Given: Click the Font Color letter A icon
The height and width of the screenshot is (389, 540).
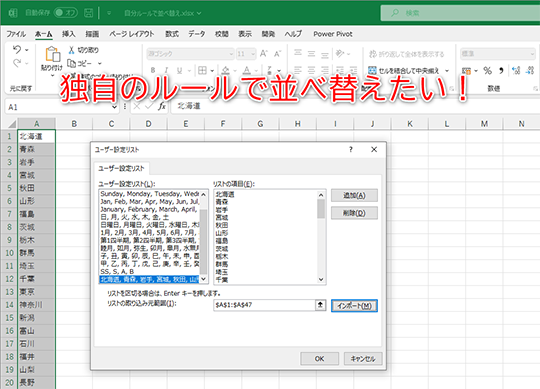Looking at the screenshot, I should [247, 70].
